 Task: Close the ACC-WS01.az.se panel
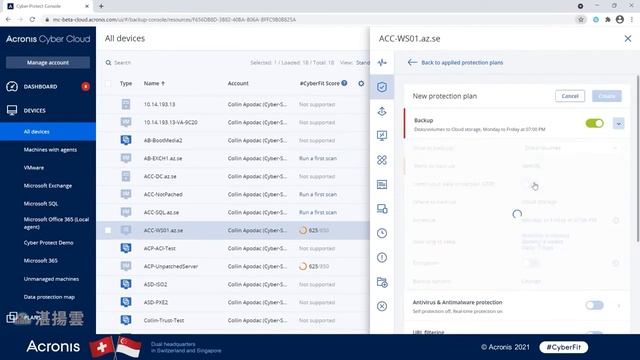(628, 39)
